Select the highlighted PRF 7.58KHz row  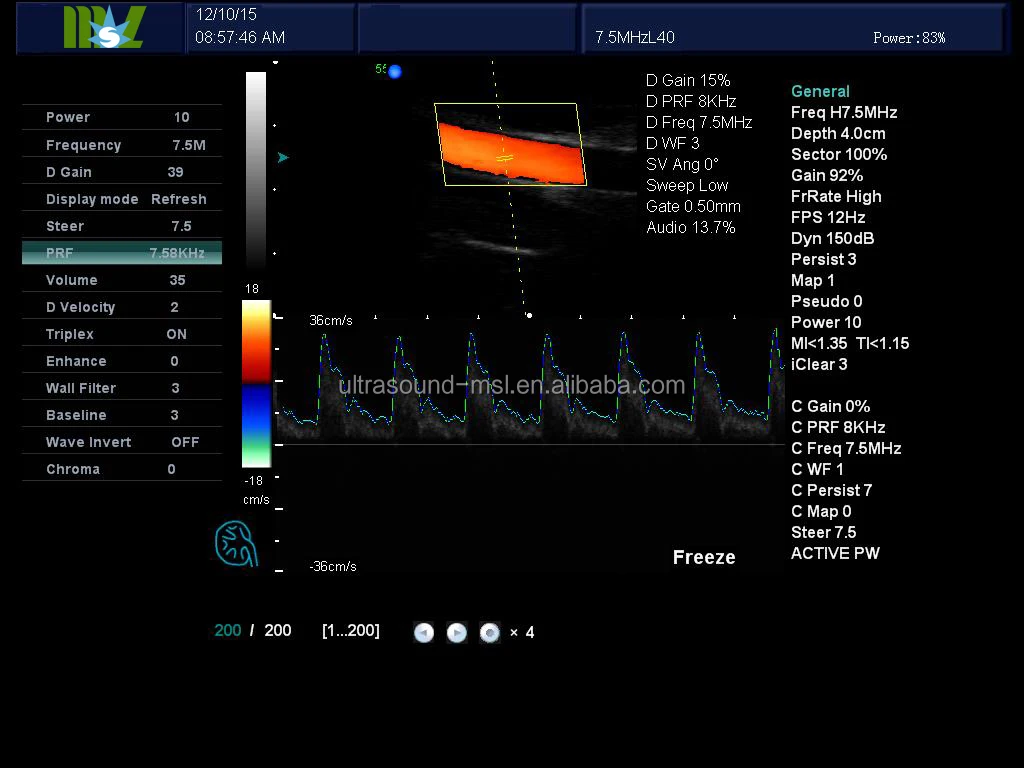[x=121, y=253]
